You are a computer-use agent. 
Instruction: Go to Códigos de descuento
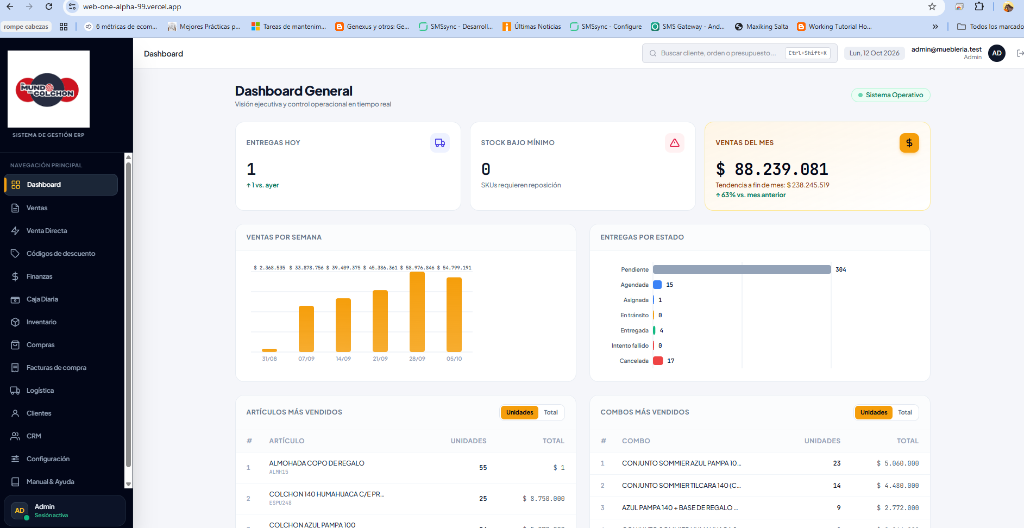point(61,254)
